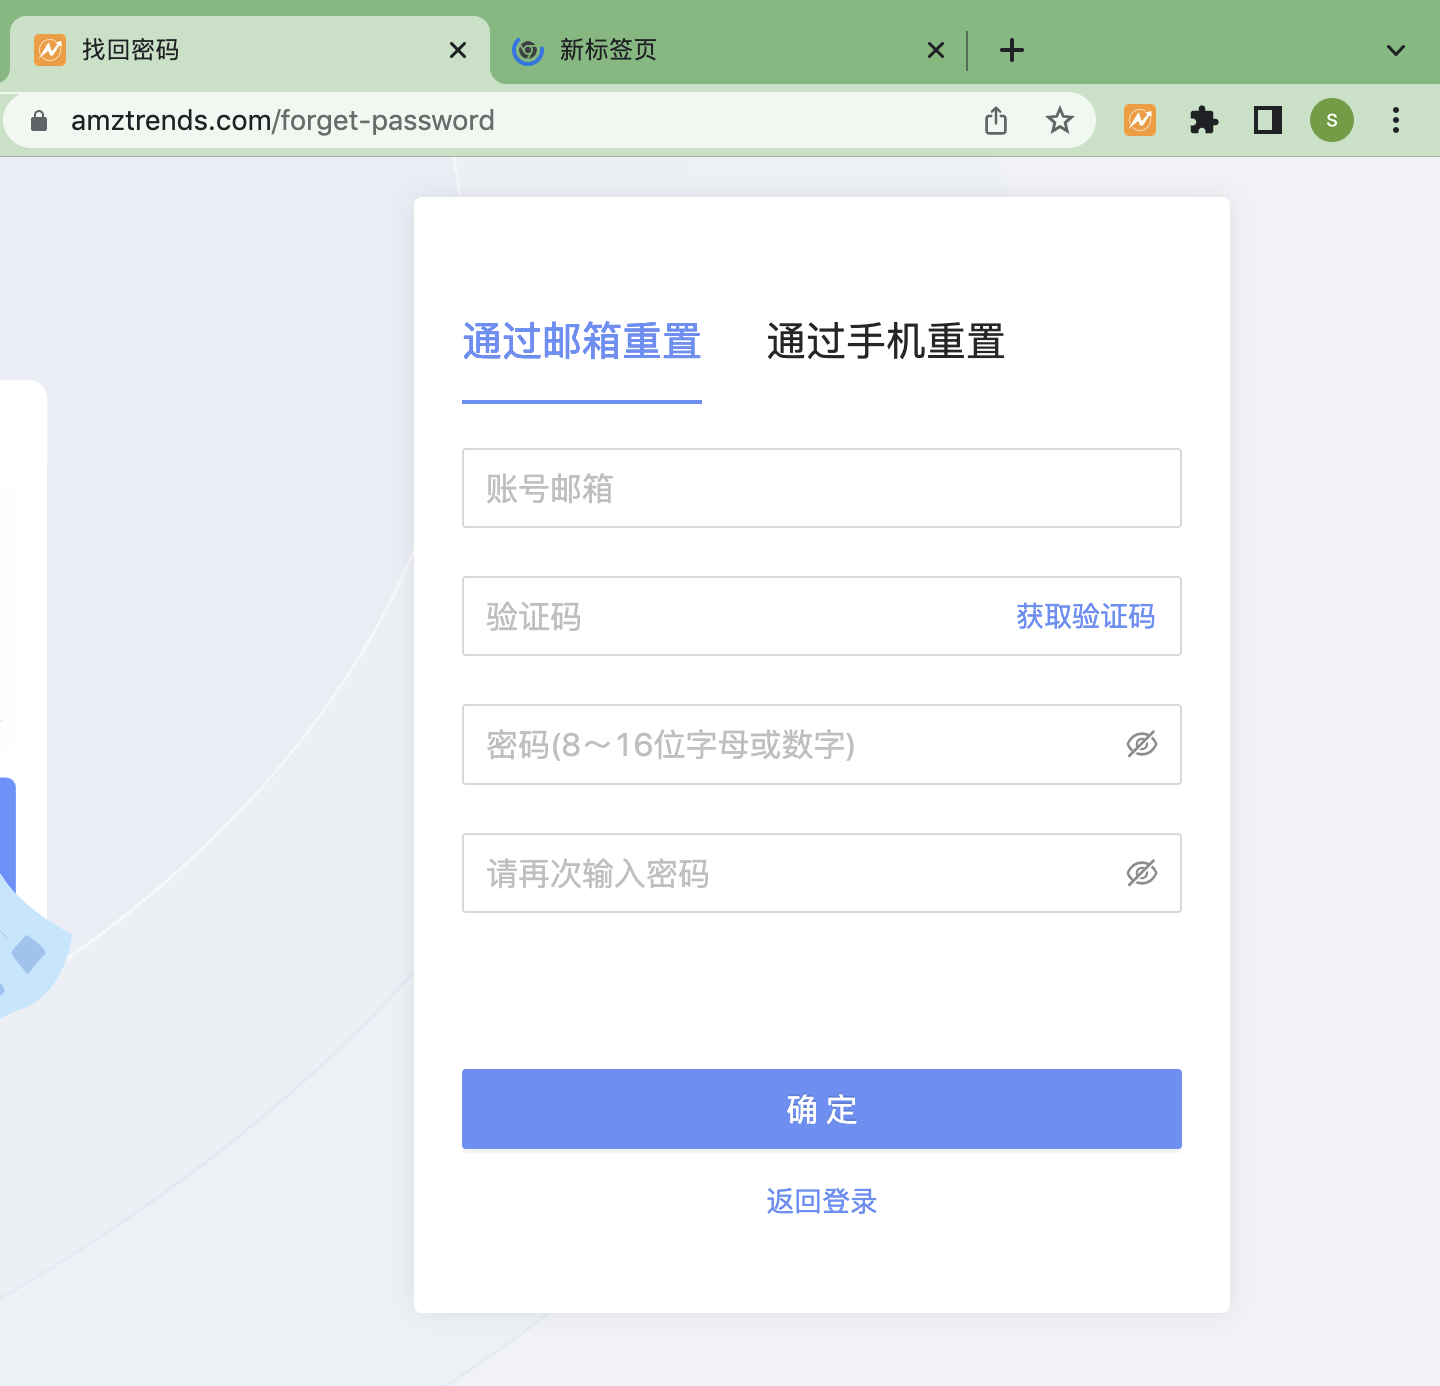
Task: Open a new tab with plus button
Action: click(1012, 50)
